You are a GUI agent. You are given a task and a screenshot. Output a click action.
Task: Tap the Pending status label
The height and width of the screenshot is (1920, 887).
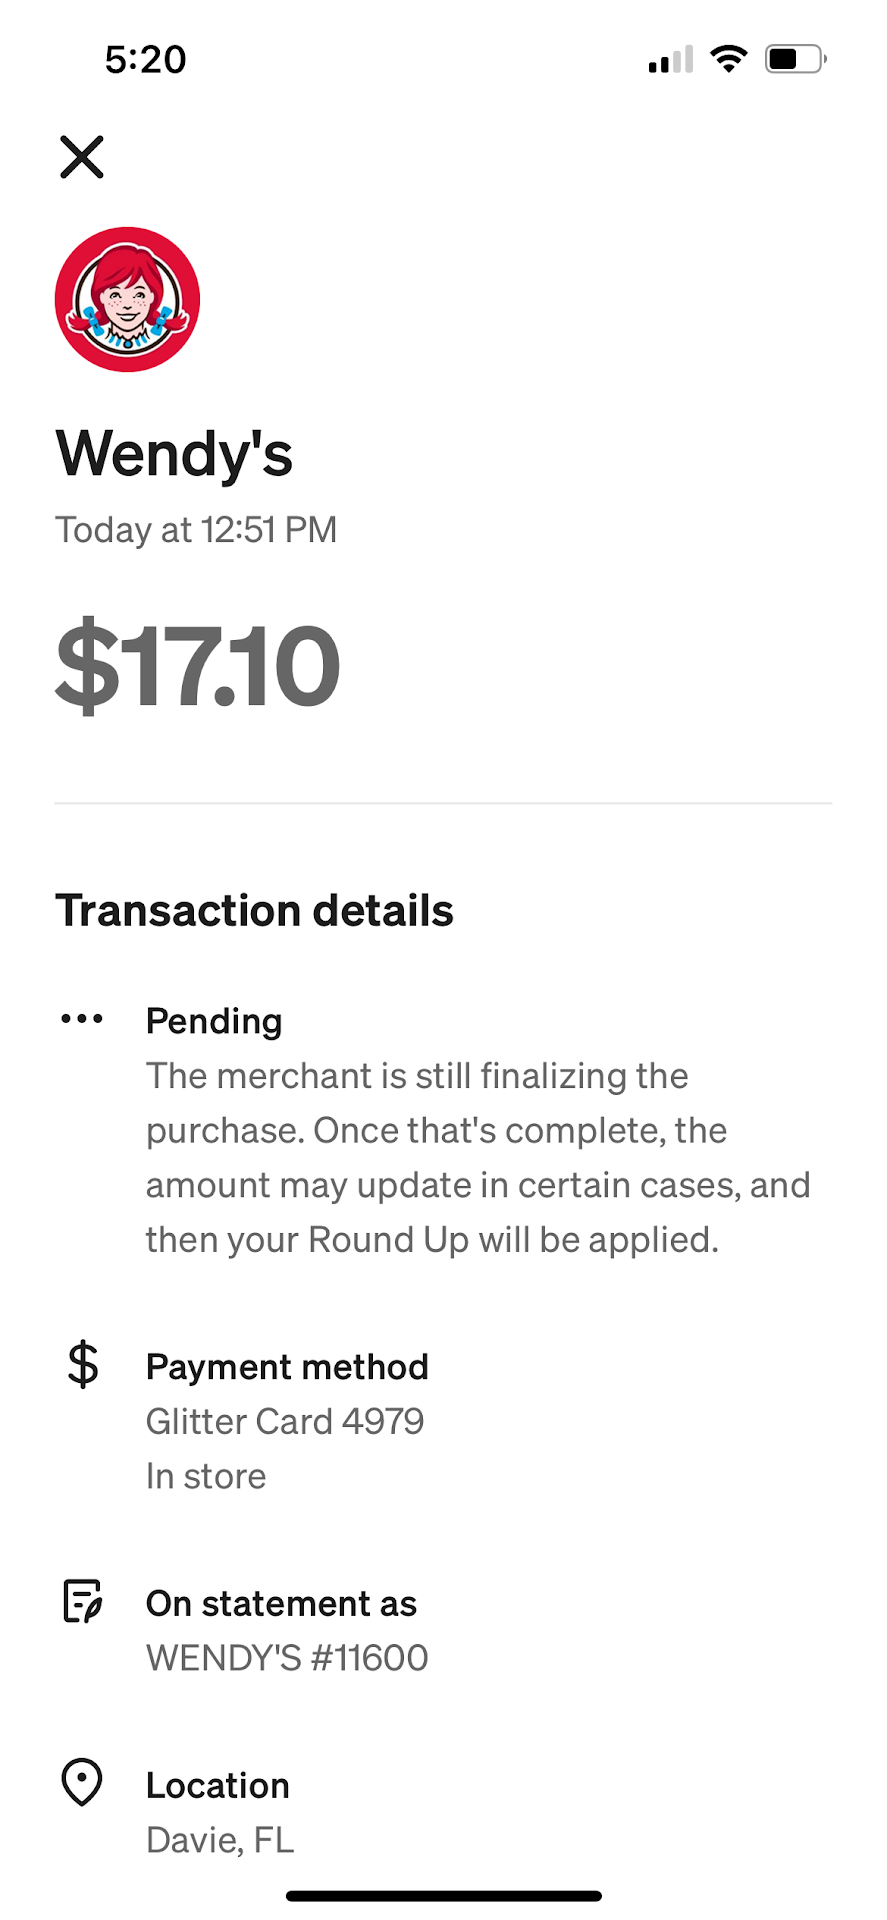(x=214, y=1021)
